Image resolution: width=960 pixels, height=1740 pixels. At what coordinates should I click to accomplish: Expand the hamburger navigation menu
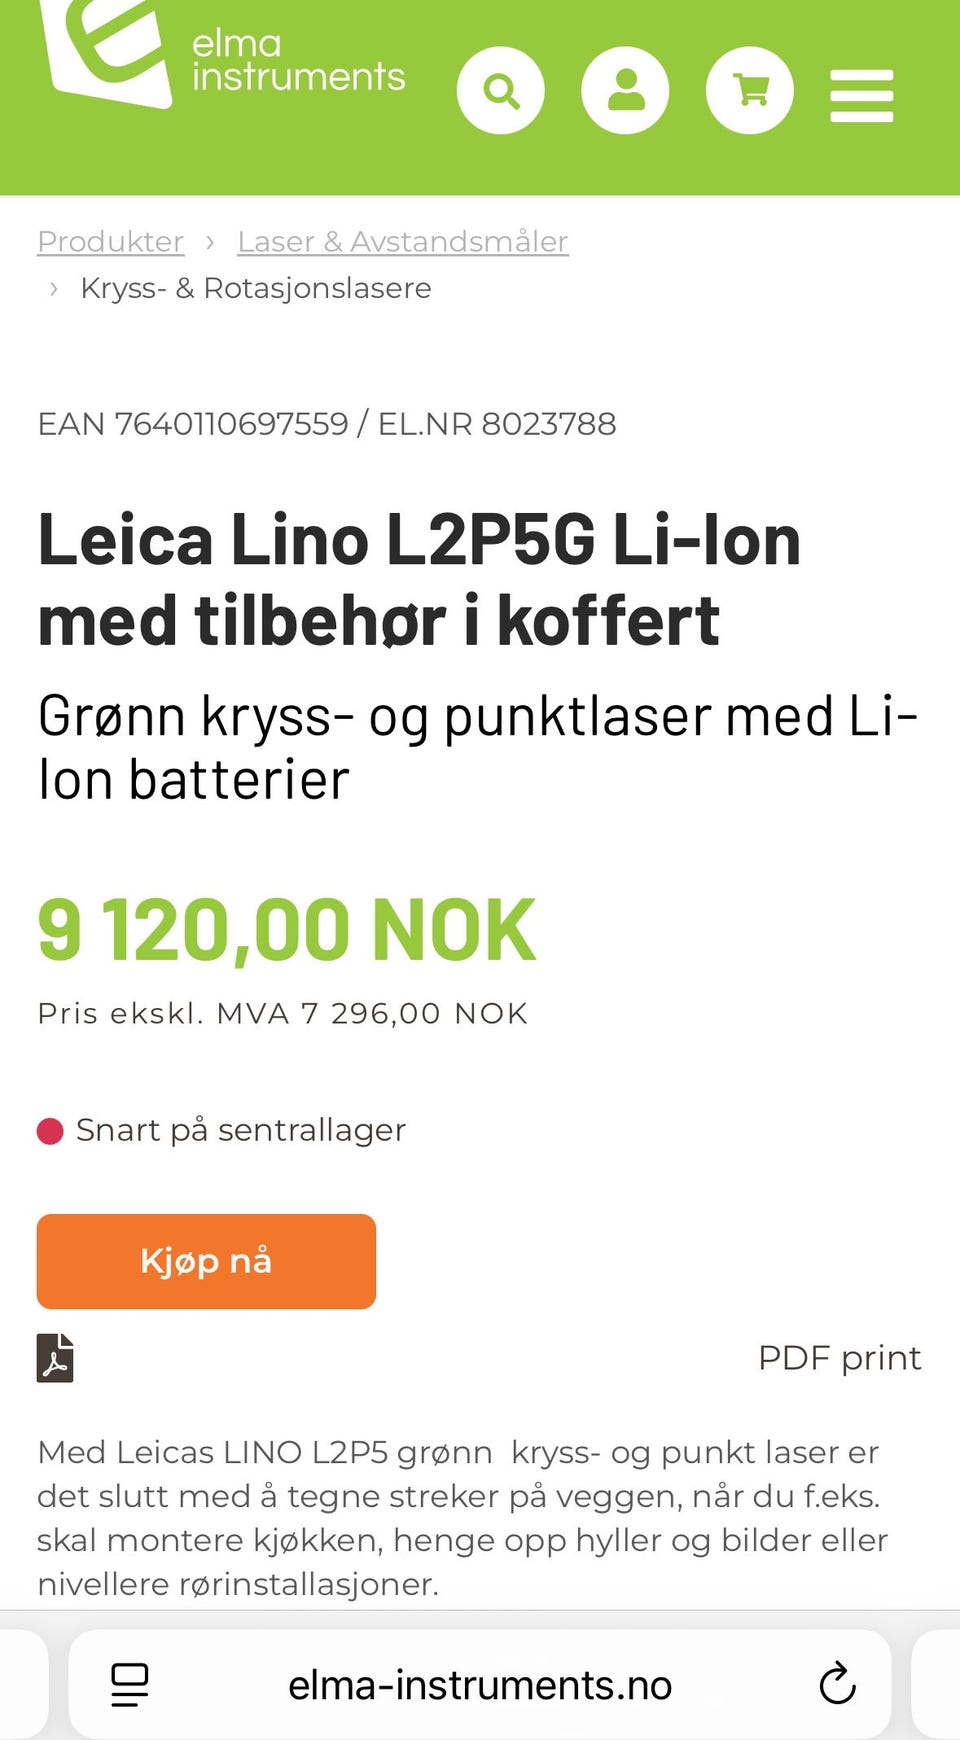(861, 96)
